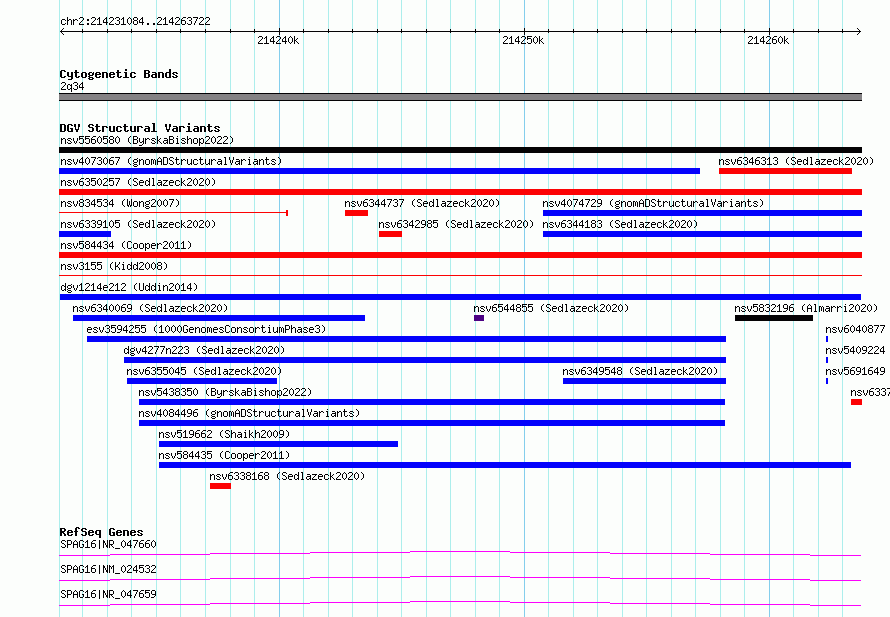Click the 214260k ruler position
Viewport: 890px width, 617px height.
[768, 40]
